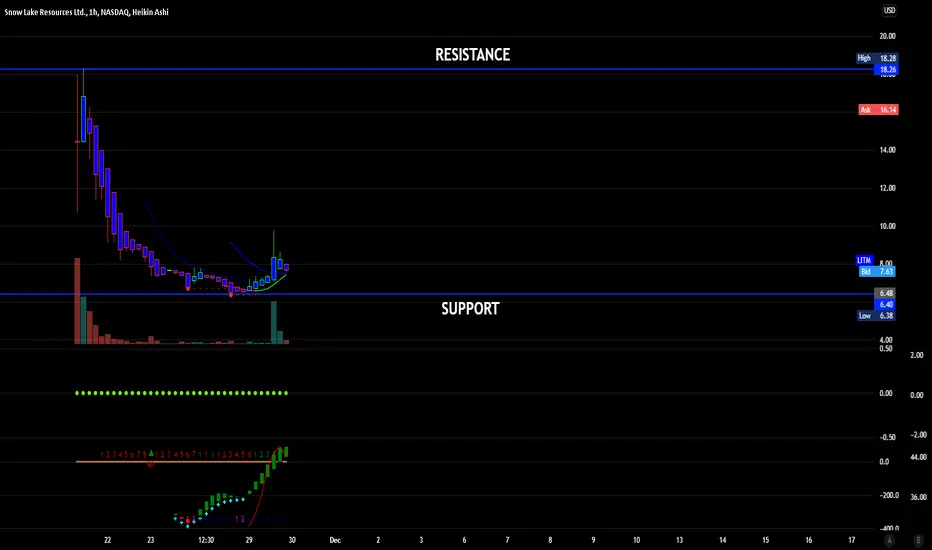
Task: Click the gray 6.48 price tag
Action: [886, 293]
